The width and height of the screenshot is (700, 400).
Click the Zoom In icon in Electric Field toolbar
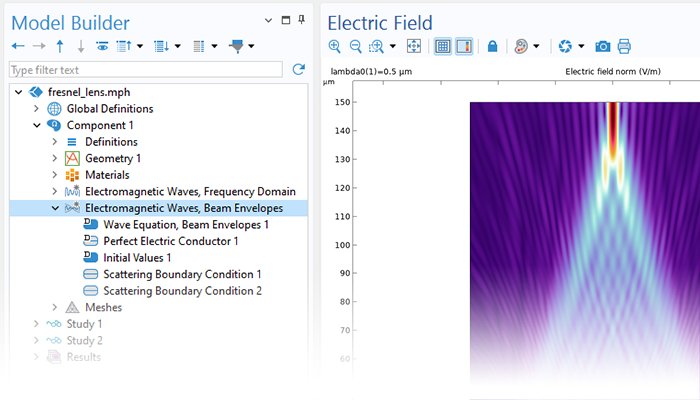click(334, 46)
